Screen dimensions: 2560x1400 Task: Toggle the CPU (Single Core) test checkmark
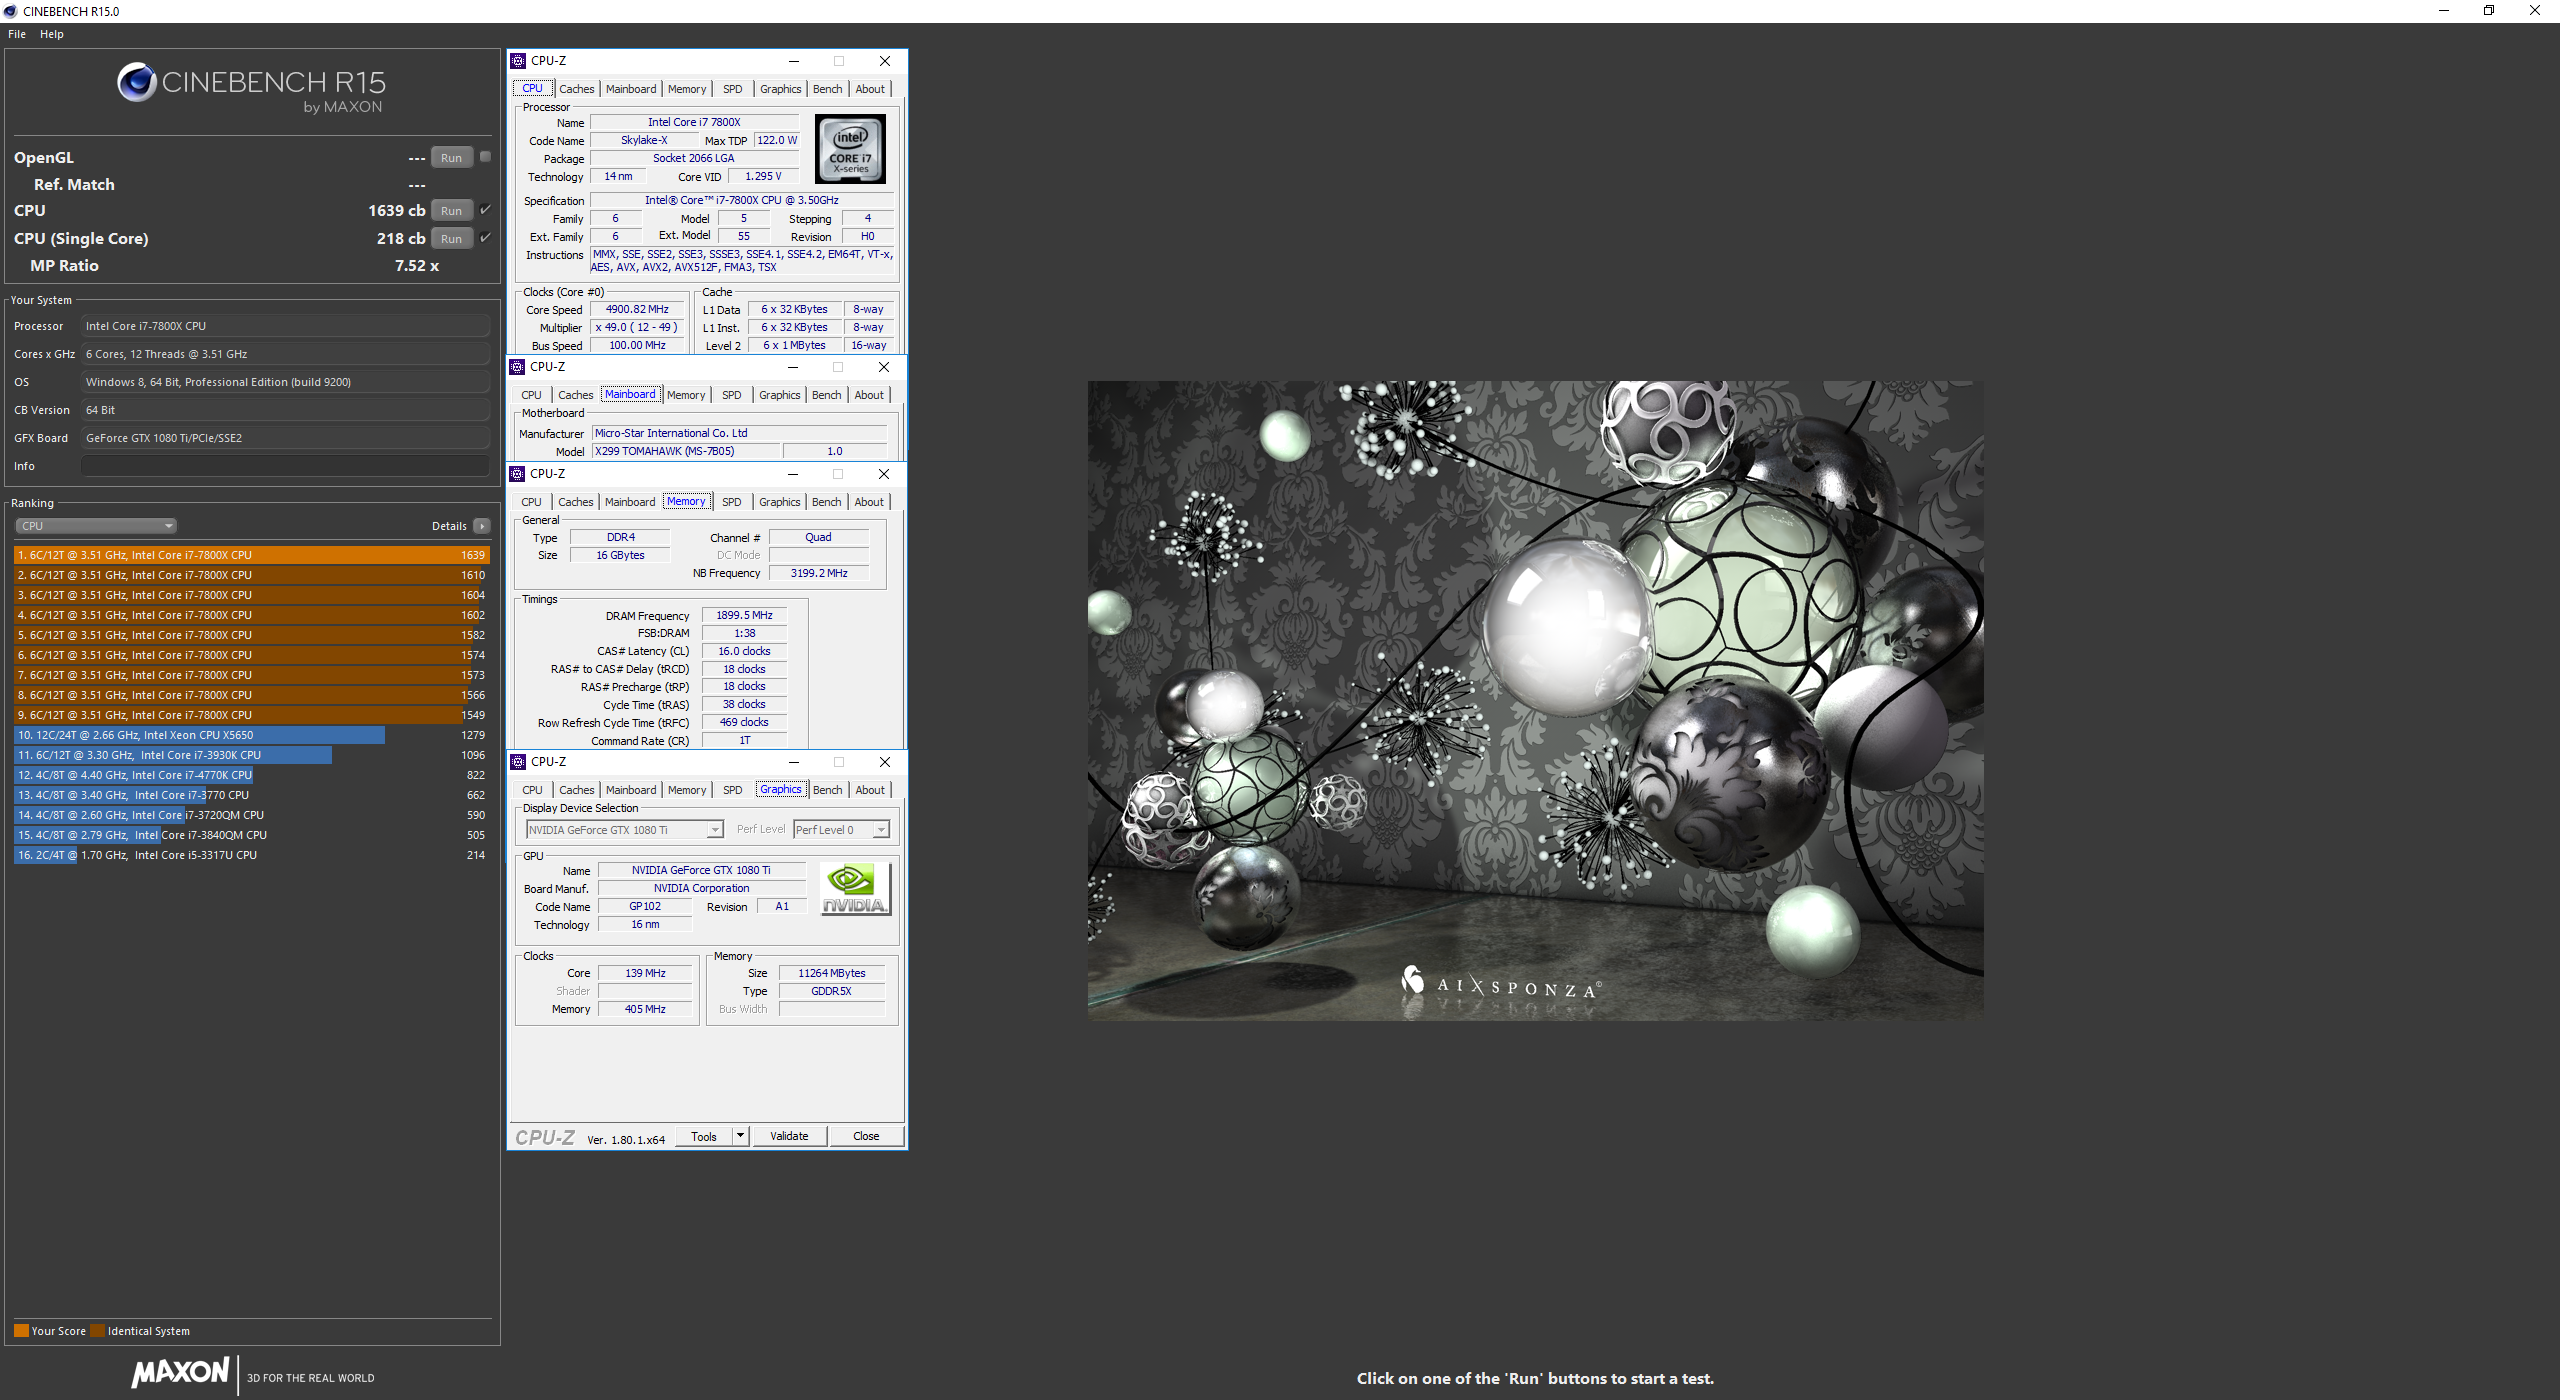[x=485, y=238]
